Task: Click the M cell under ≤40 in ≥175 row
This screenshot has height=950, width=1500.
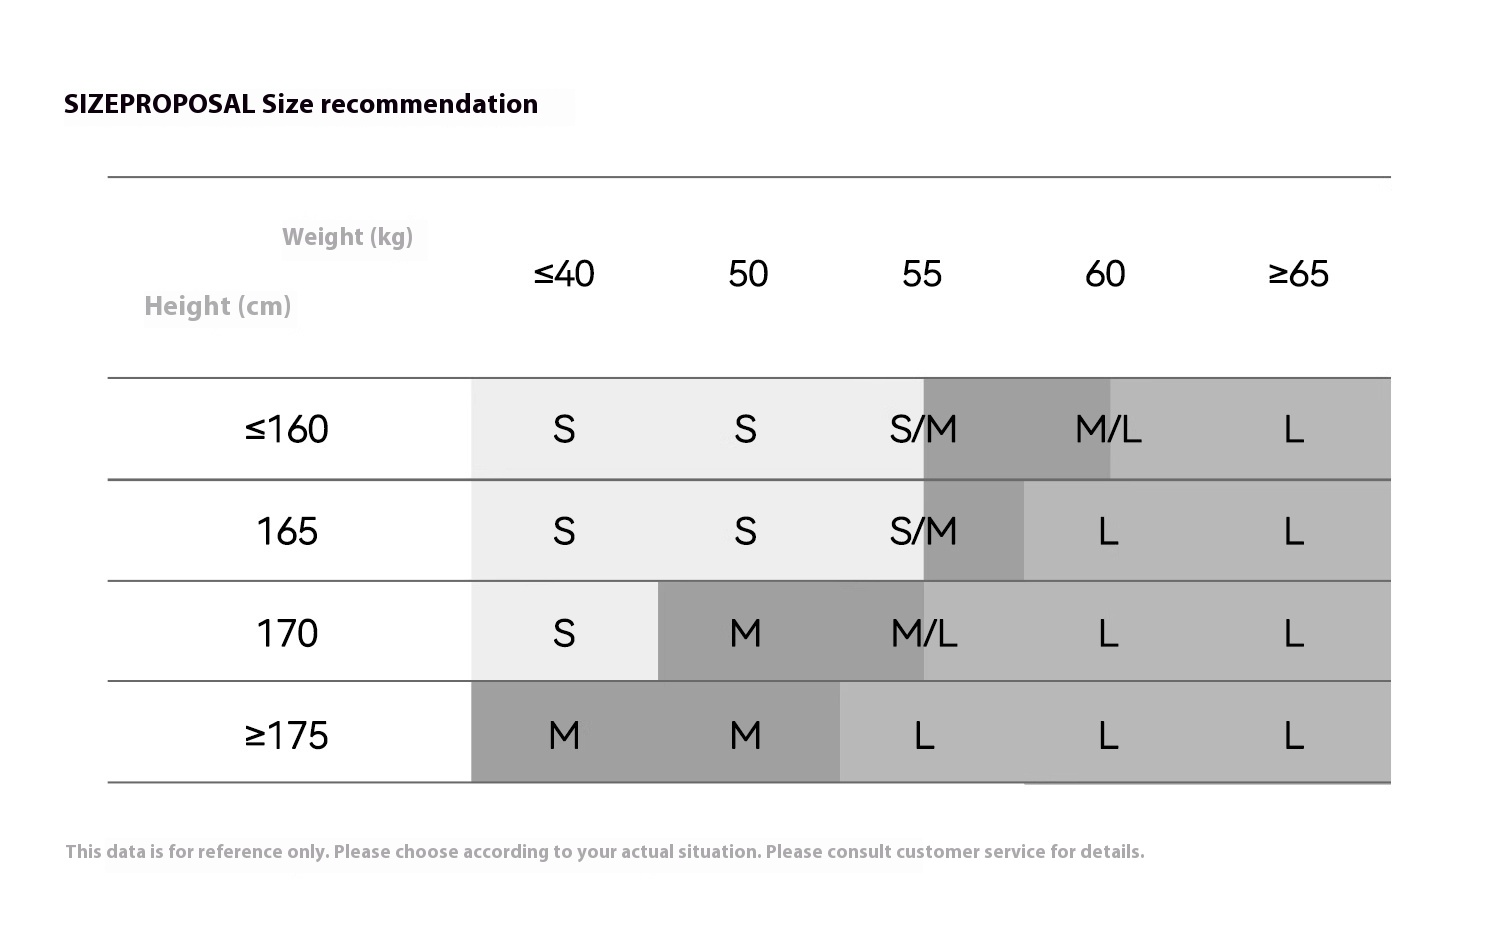Action: point(564,735)
